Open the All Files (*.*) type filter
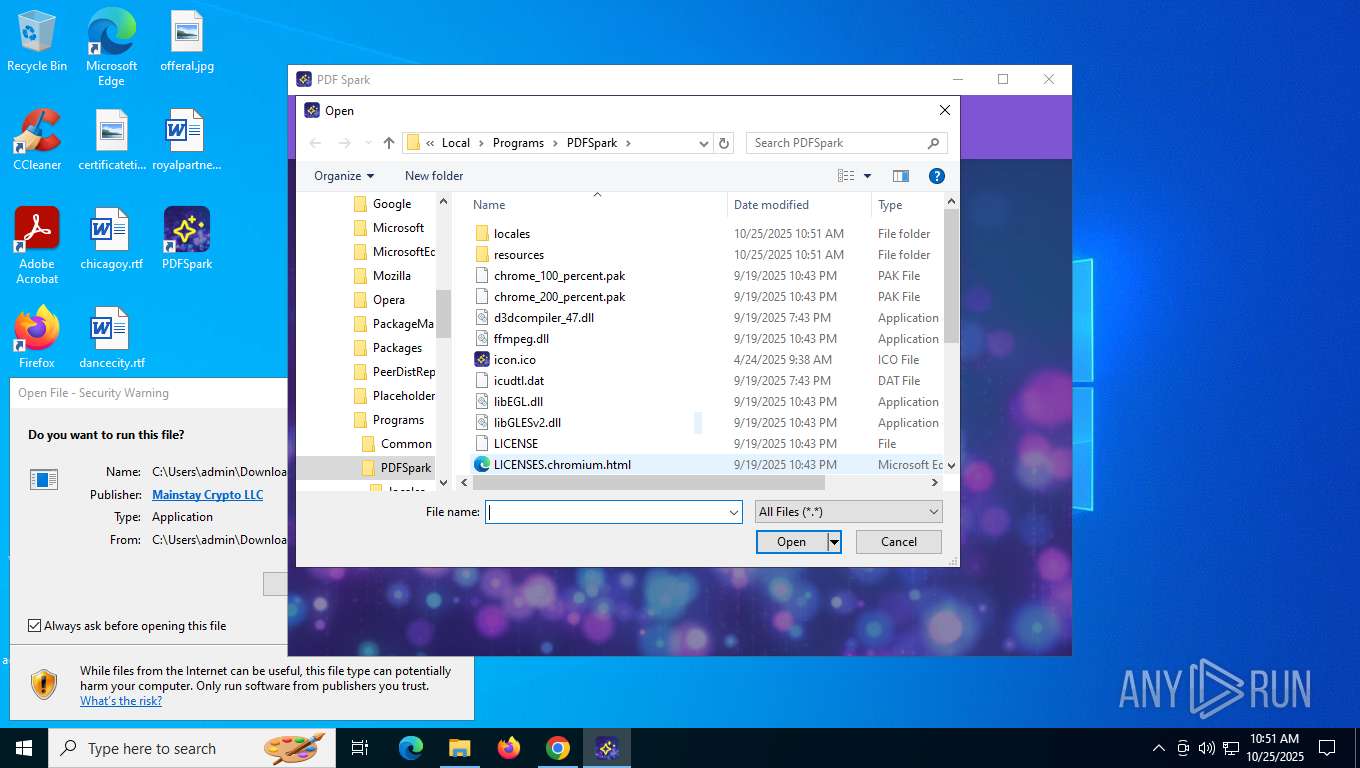Image resolution: width=1360 pixels, height=768 pixels. tap(849, 512)
